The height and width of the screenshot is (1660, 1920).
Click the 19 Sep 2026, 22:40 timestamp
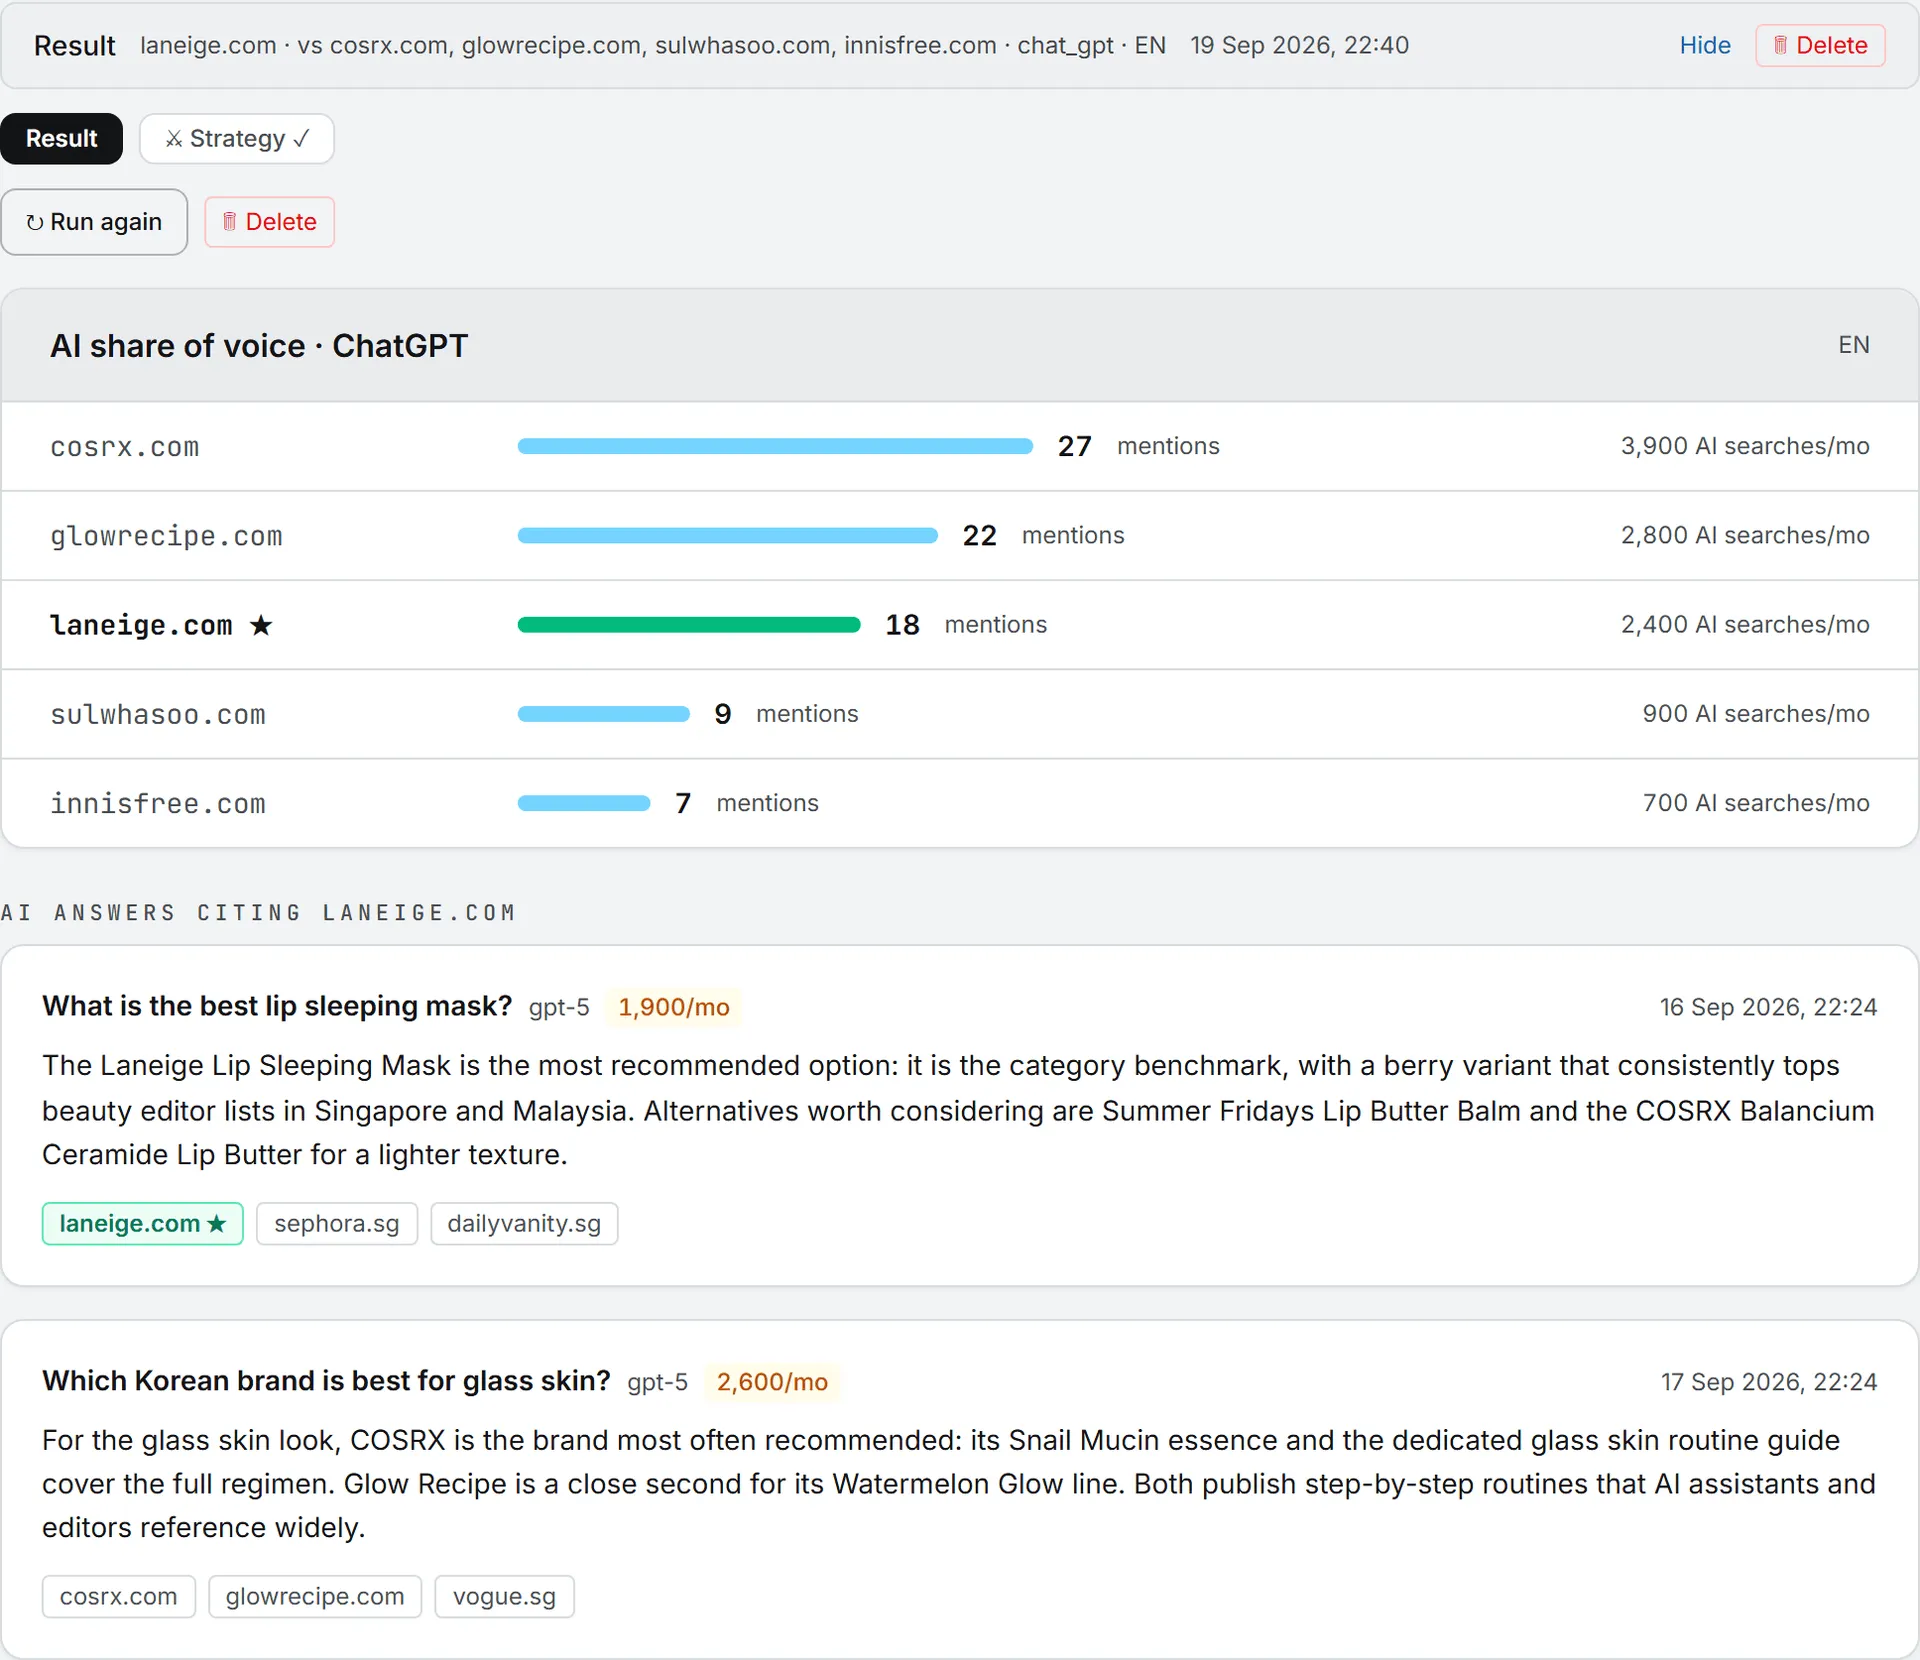pyautogui.click(x=1299, y=46)
